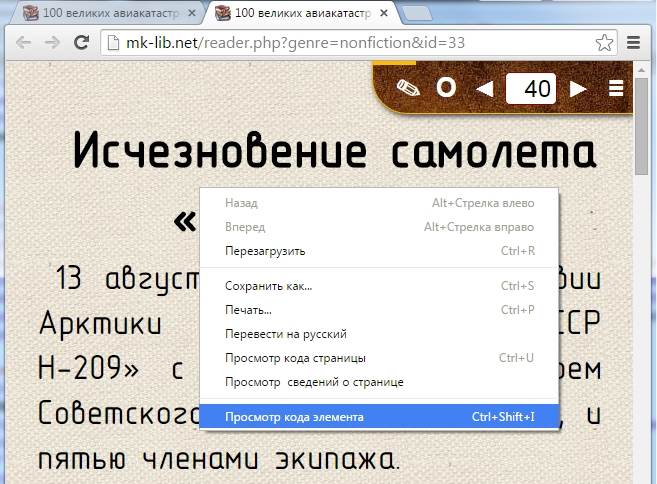The width and height of the screenshot is (657, 484).
Task: Click the browser forward arrow
Action: (x=52, y=42)
